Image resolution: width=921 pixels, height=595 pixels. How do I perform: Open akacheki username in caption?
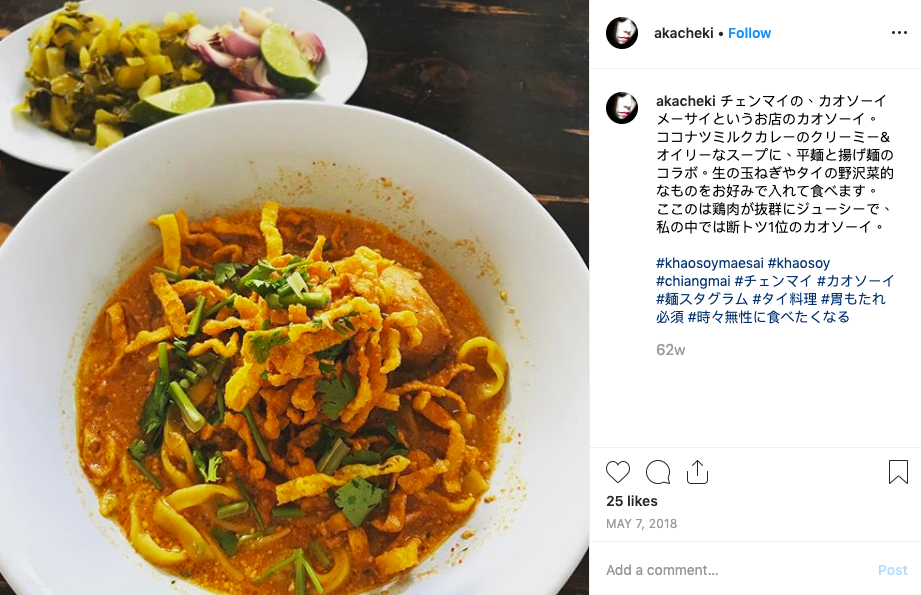click(685, 101)
